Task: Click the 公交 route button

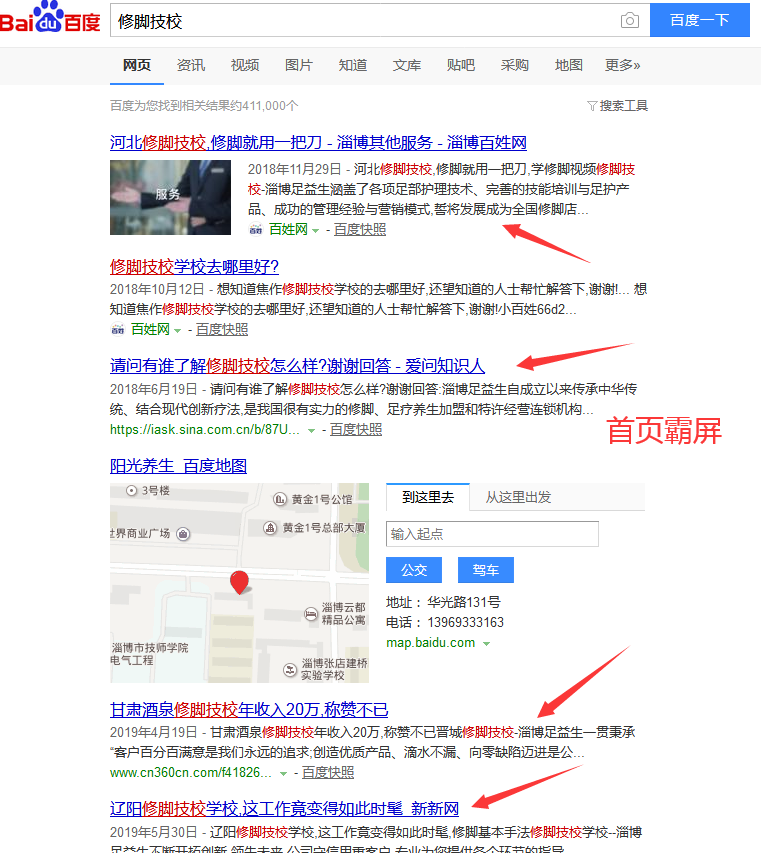Action: [x=414, y=570]
